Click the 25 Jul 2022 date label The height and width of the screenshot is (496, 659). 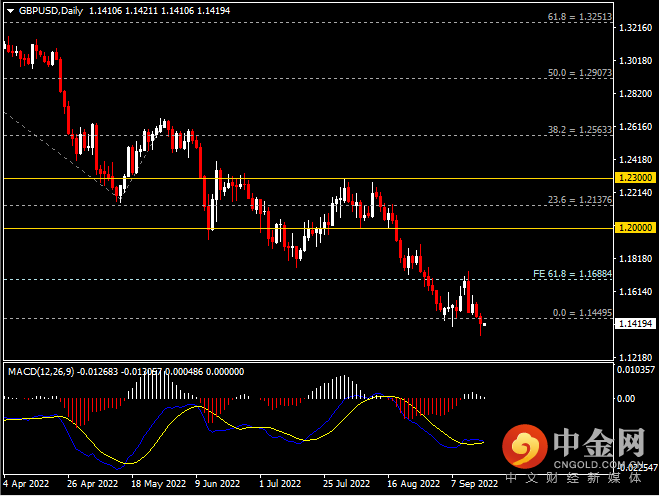tap(346, 484)
